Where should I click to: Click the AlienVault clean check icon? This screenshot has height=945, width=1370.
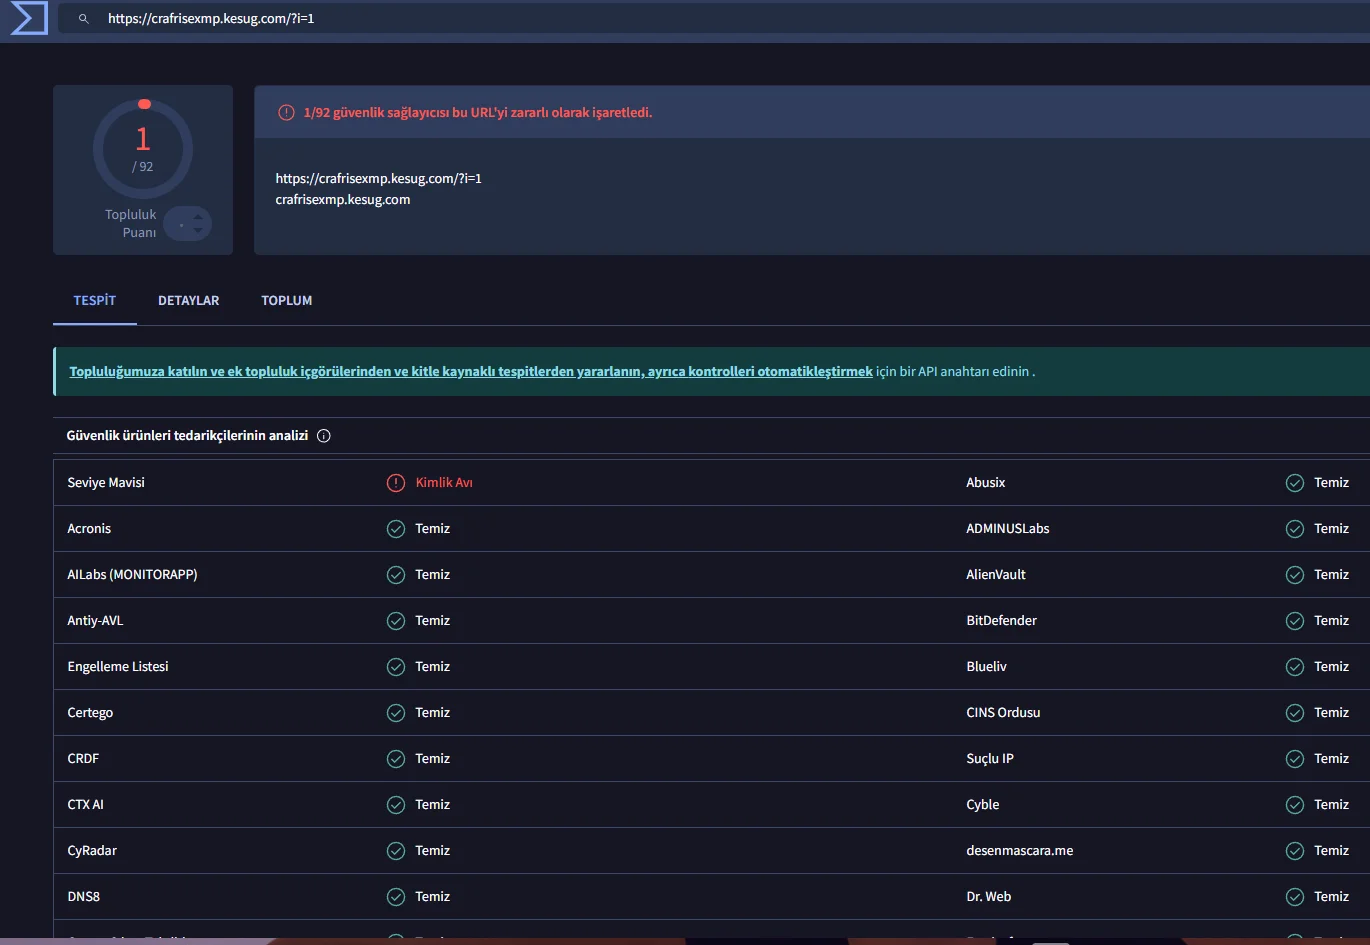pyautogui.click(x=1295, y=575)
